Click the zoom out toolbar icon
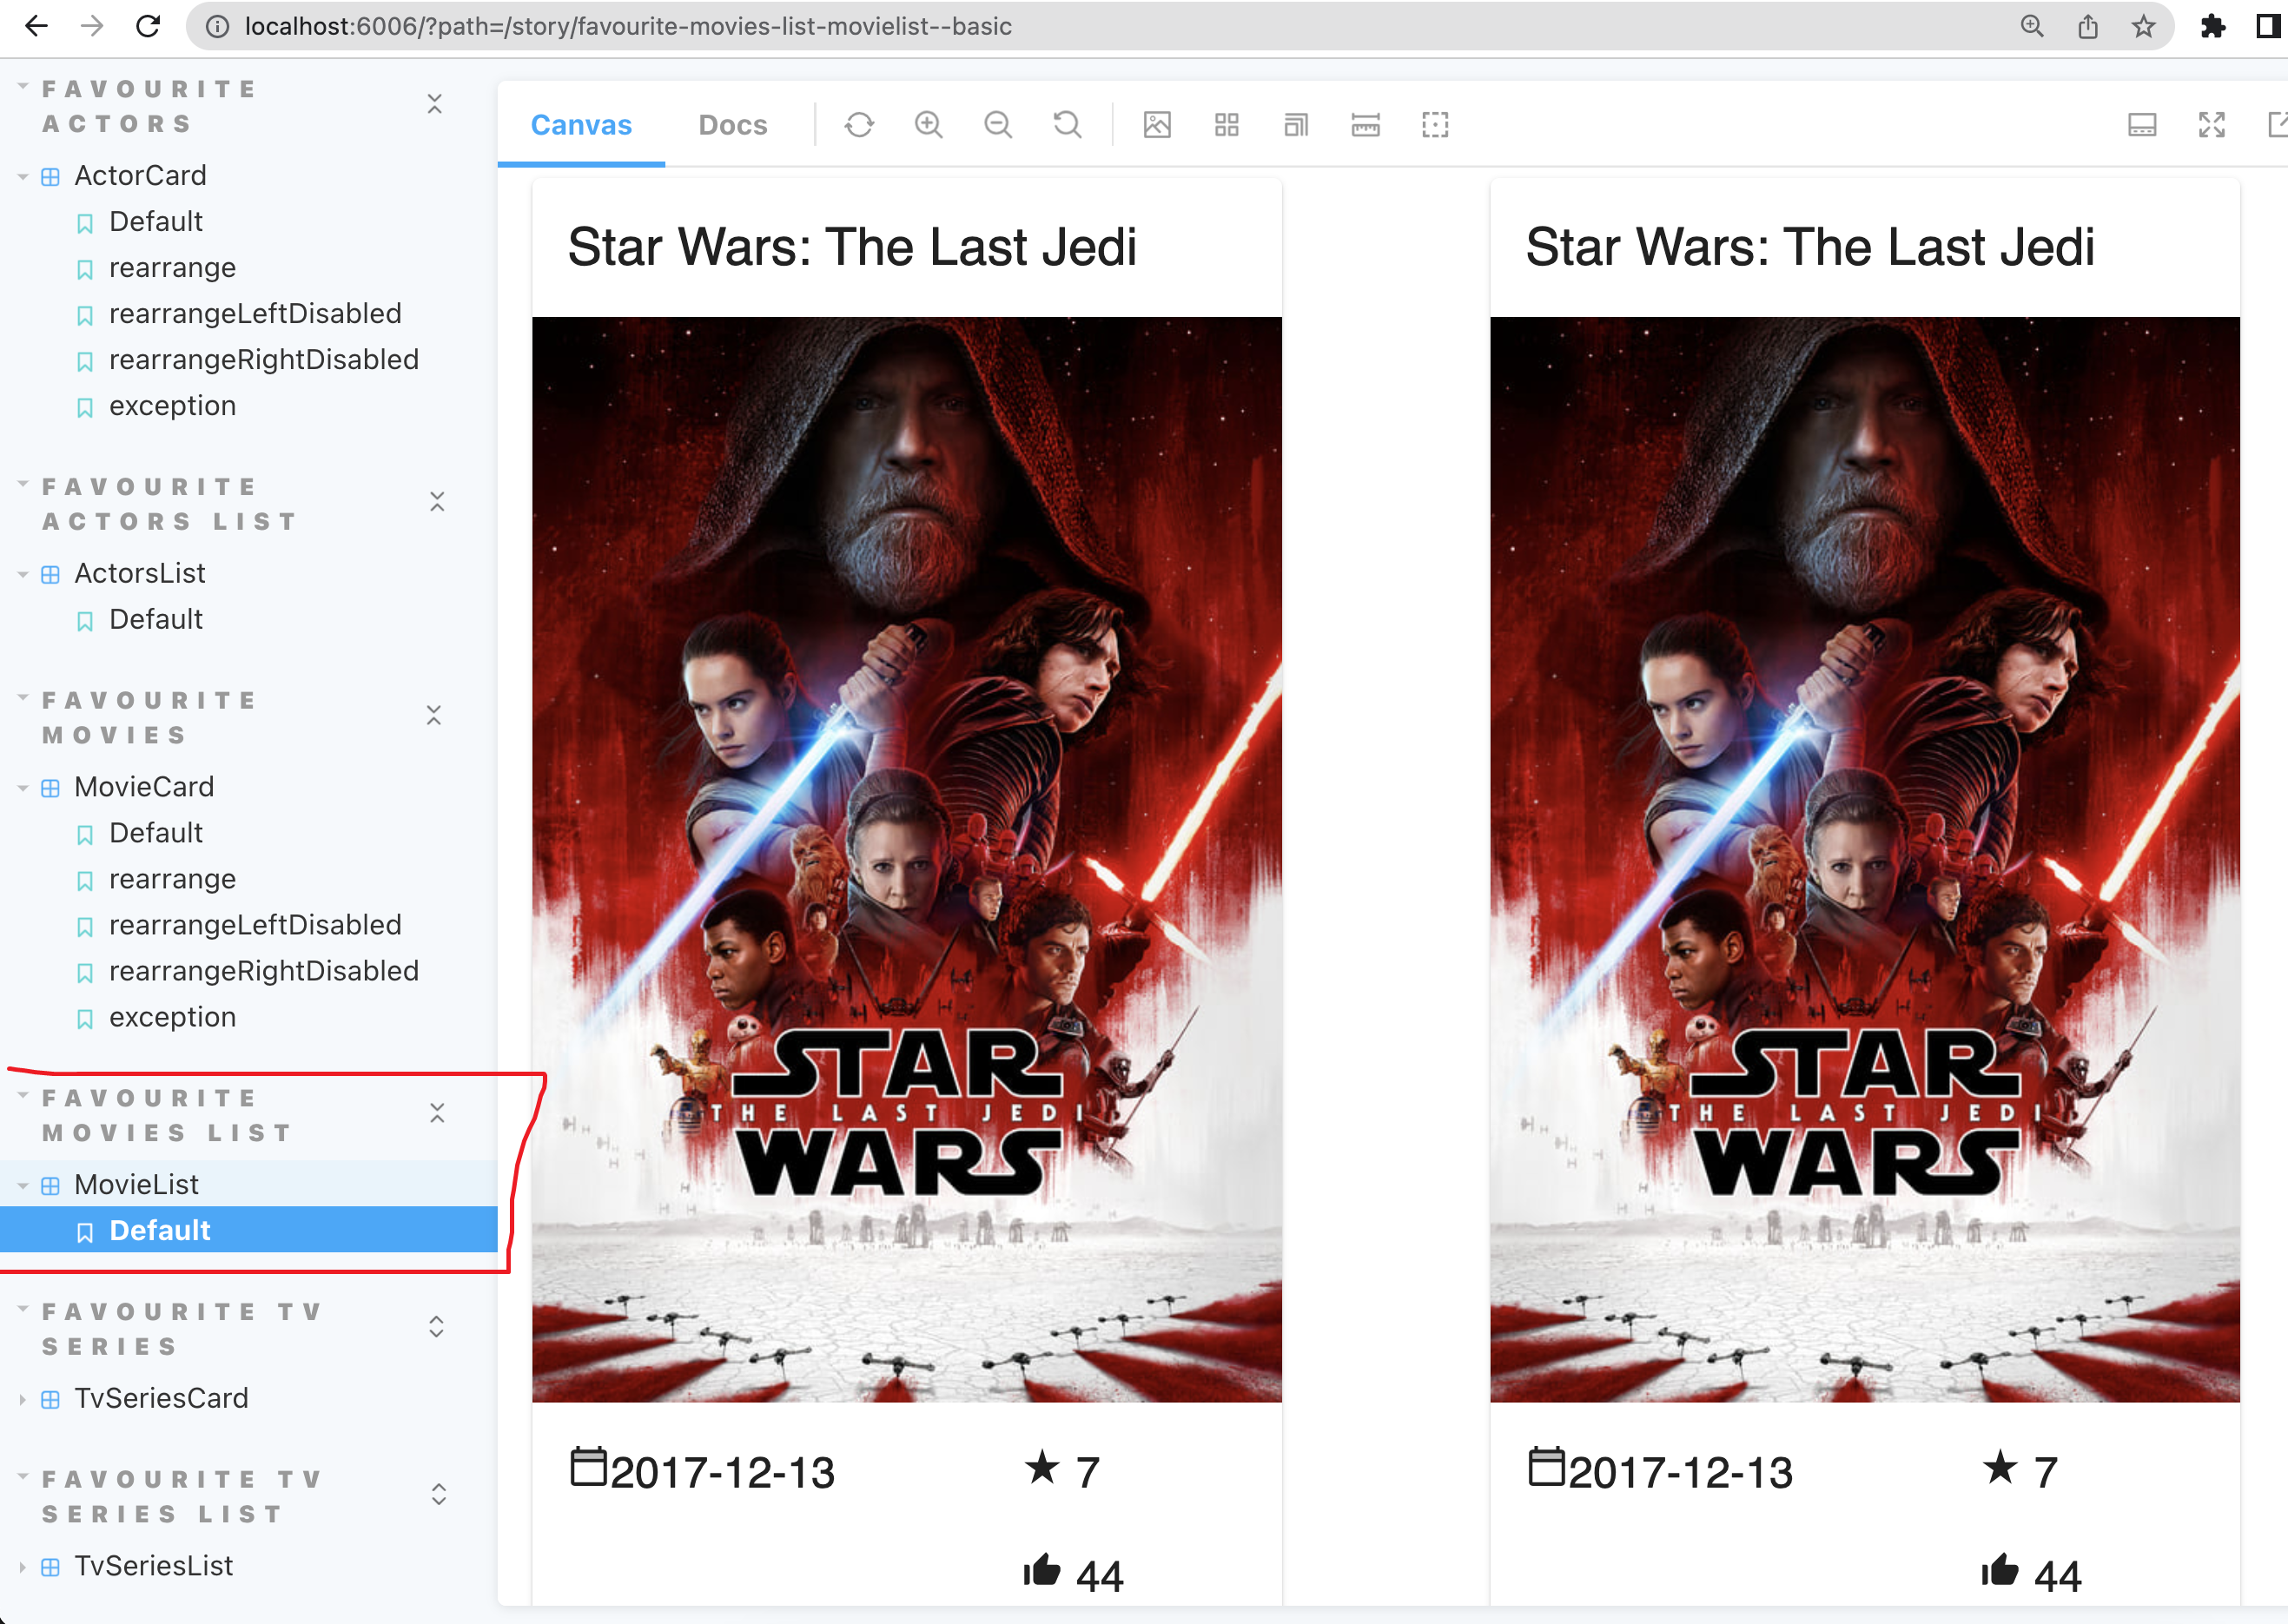Image resolution: width=2288 pixels, height=1624 pixels. tap(997, 125)
